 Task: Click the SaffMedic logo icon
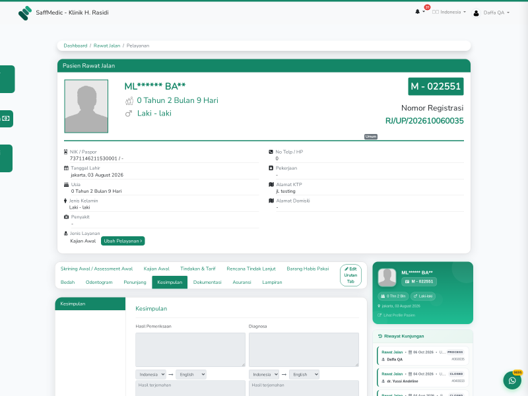(x=25, y=13)
